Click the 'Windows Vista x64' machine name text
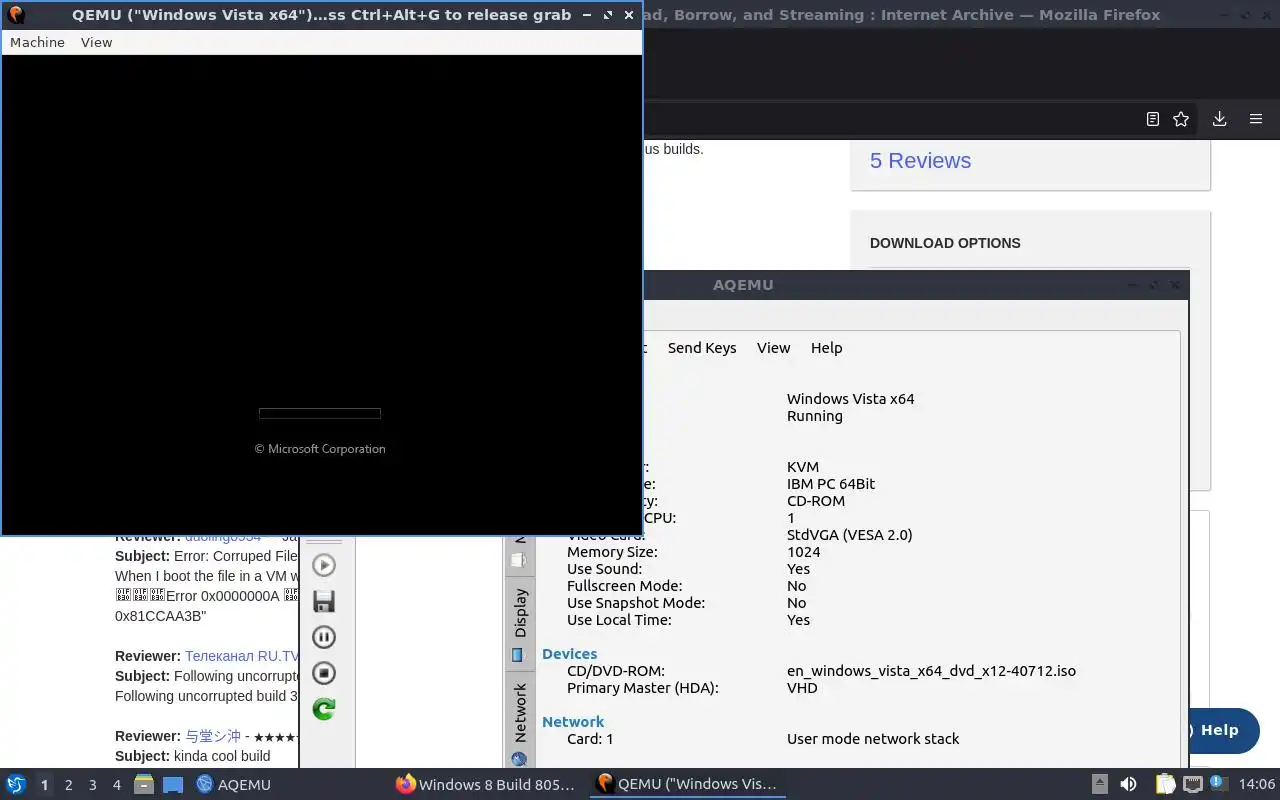 [x=850, y=399]
